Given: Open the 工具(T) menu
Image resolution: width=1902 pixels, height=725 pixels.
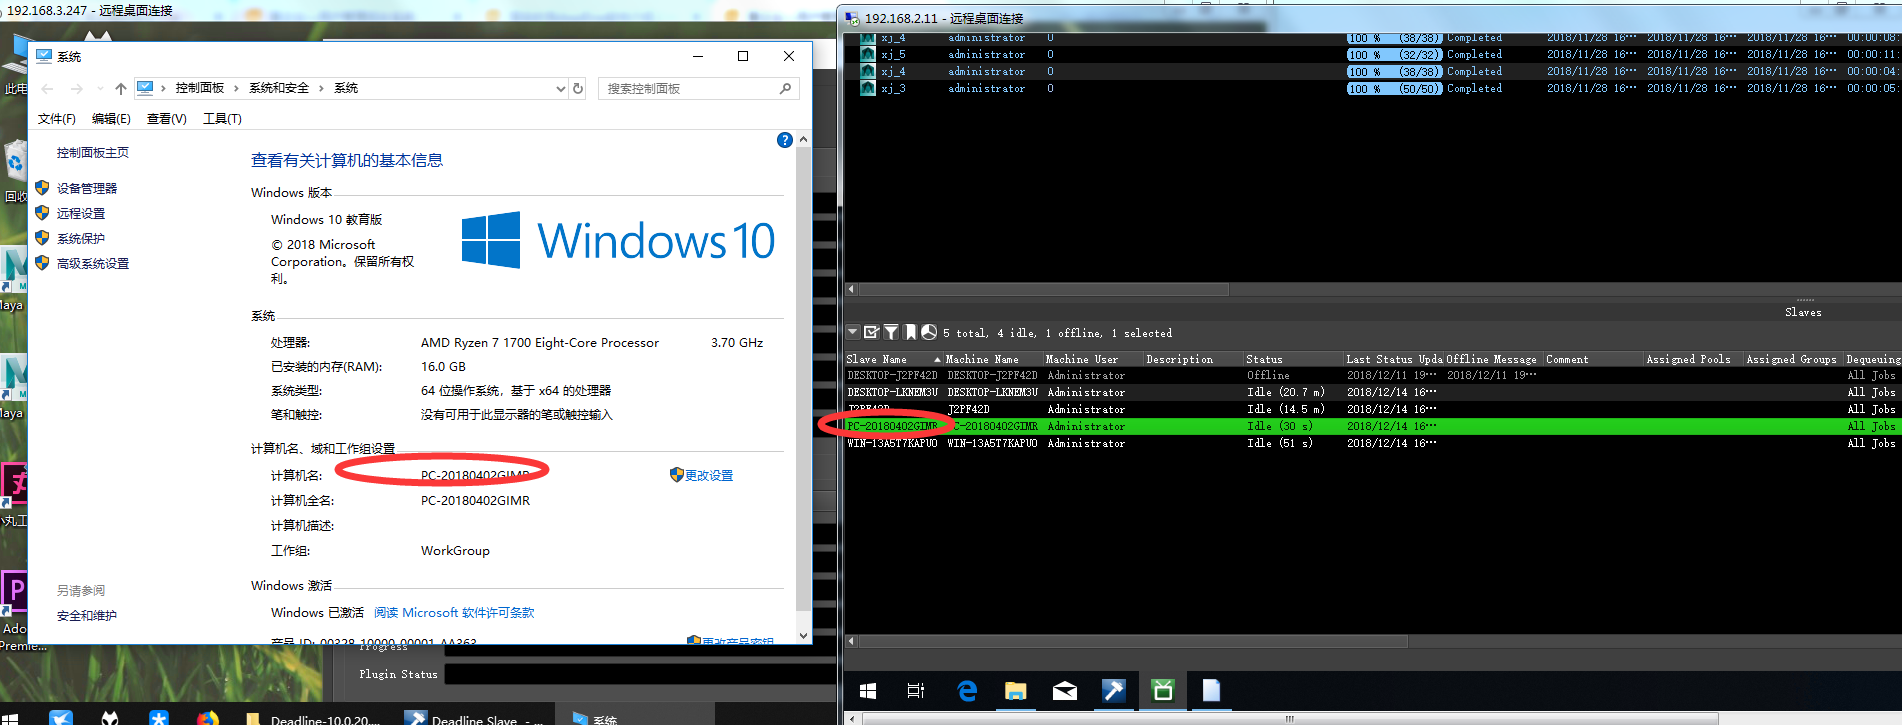Looking at the screenshot, I should click(x=222, y=118).
